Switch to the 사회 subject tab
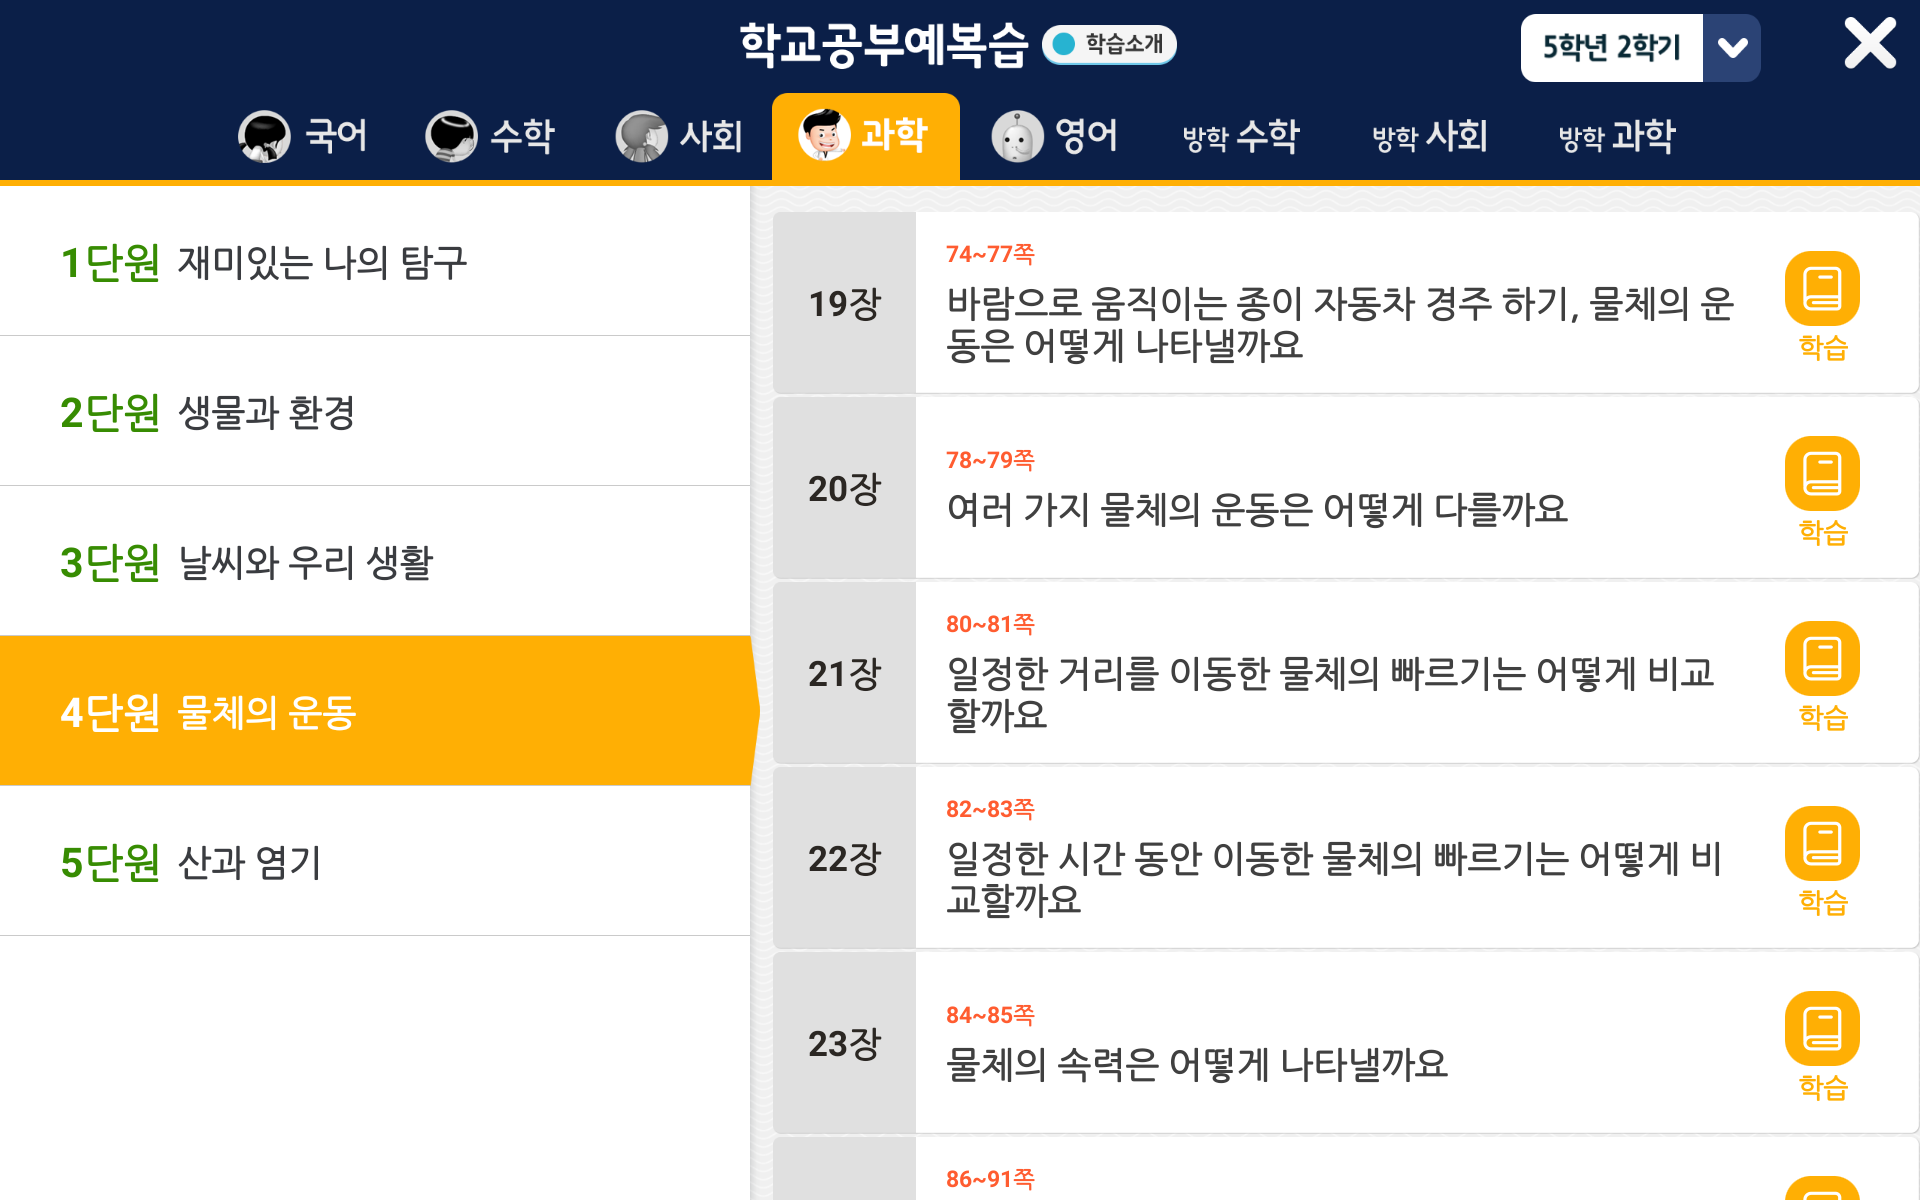The image size is (1920, 1200). tap(680, 136)
